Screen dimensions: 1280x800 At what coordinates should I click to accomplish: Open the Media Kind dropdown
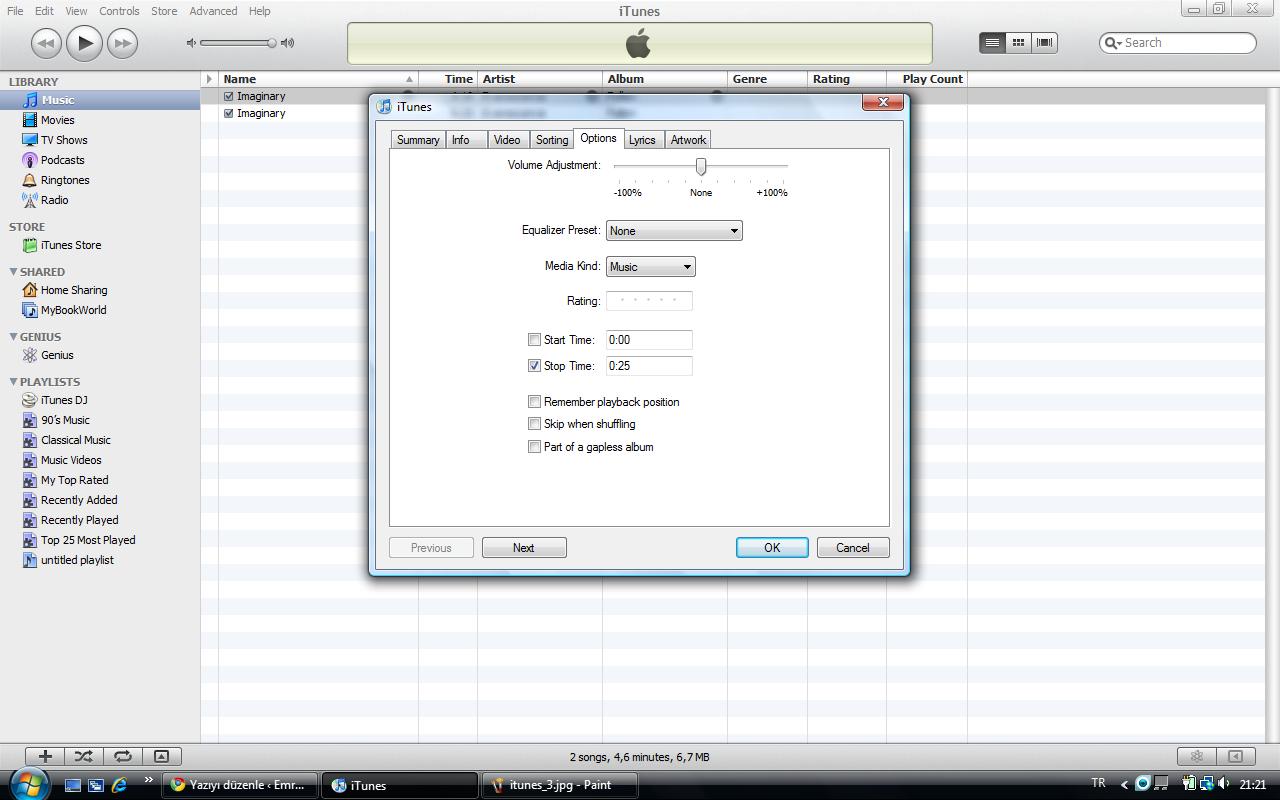tap(650, 267)
